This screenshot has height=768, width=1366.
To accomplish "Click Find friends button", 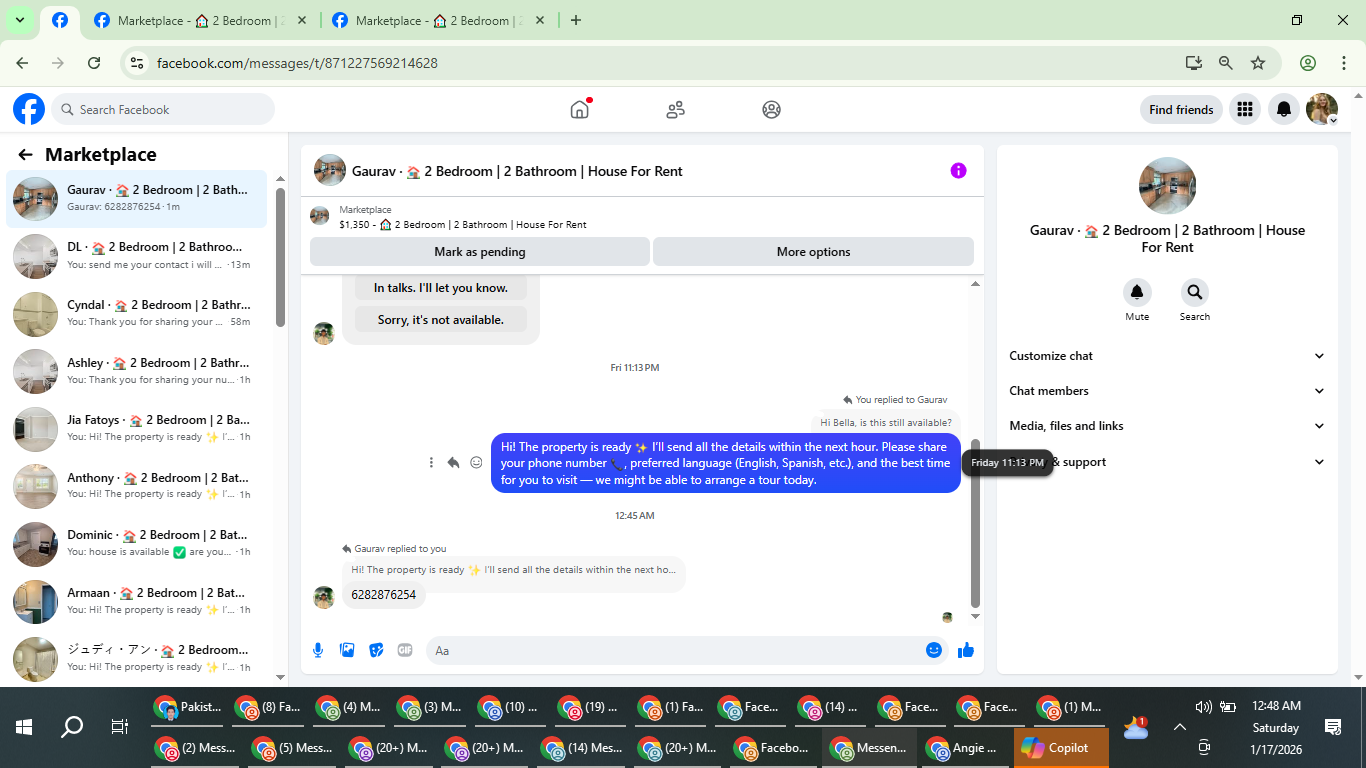I will (x=1181, y=110).
